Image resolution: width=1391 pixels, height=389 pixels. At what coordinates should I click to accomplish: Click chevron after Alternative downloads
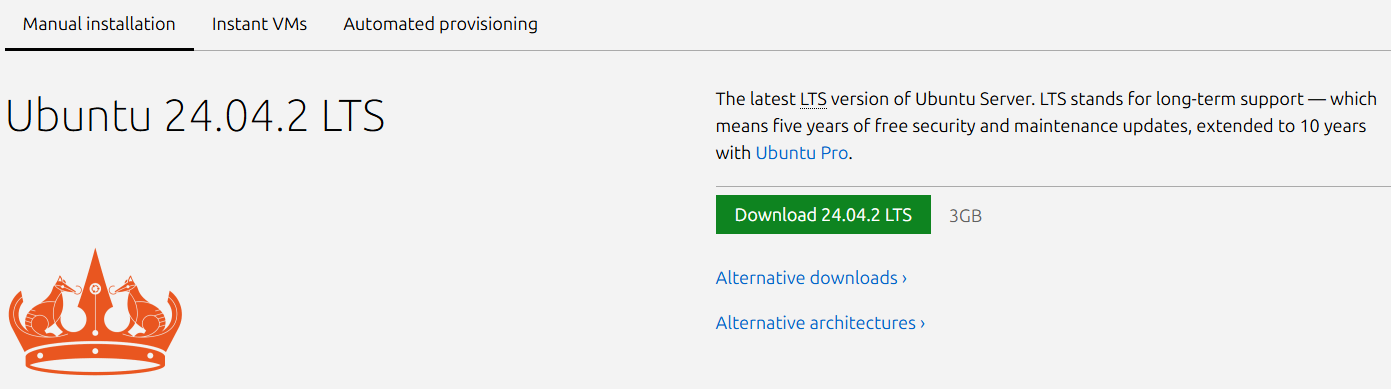(x=904, y=278)
